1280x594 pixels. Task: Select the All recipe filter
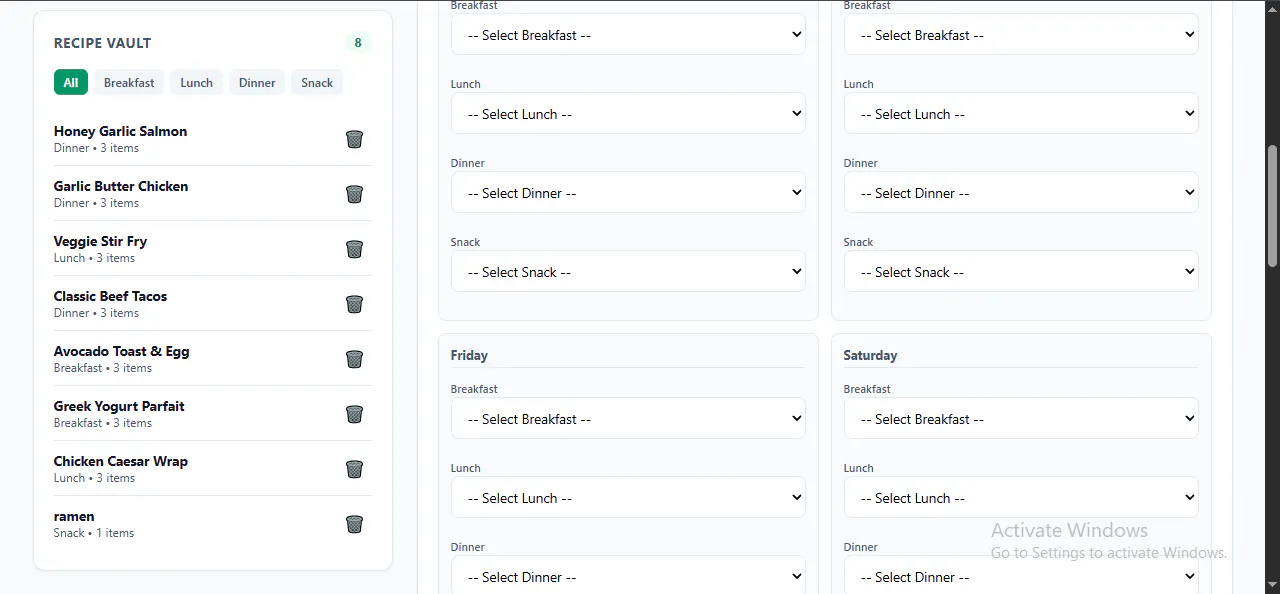71,82
